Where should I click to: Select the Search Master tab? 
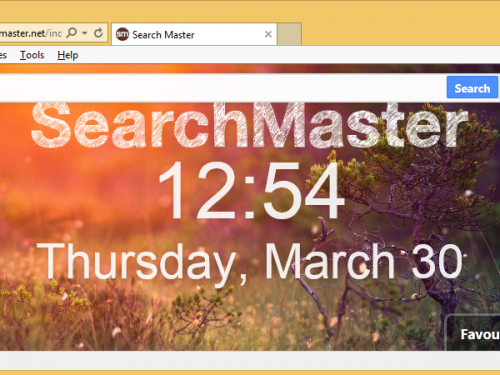[194, 34]
